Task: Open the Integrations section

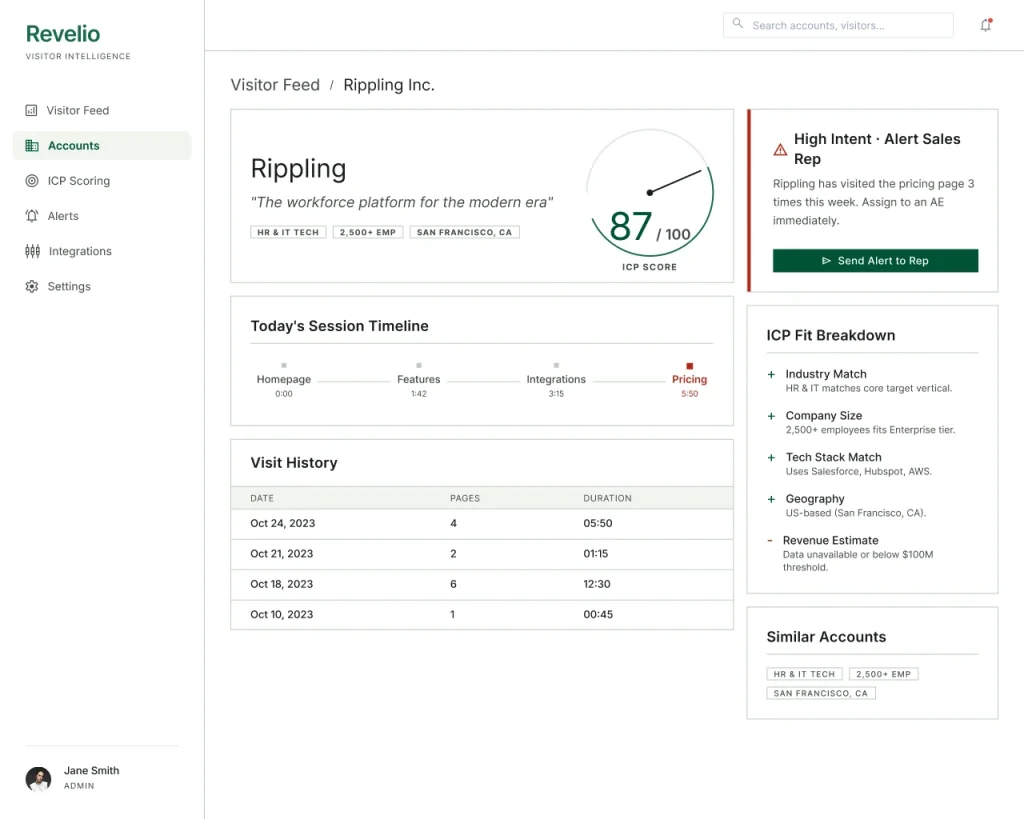Action: point(102,251)
